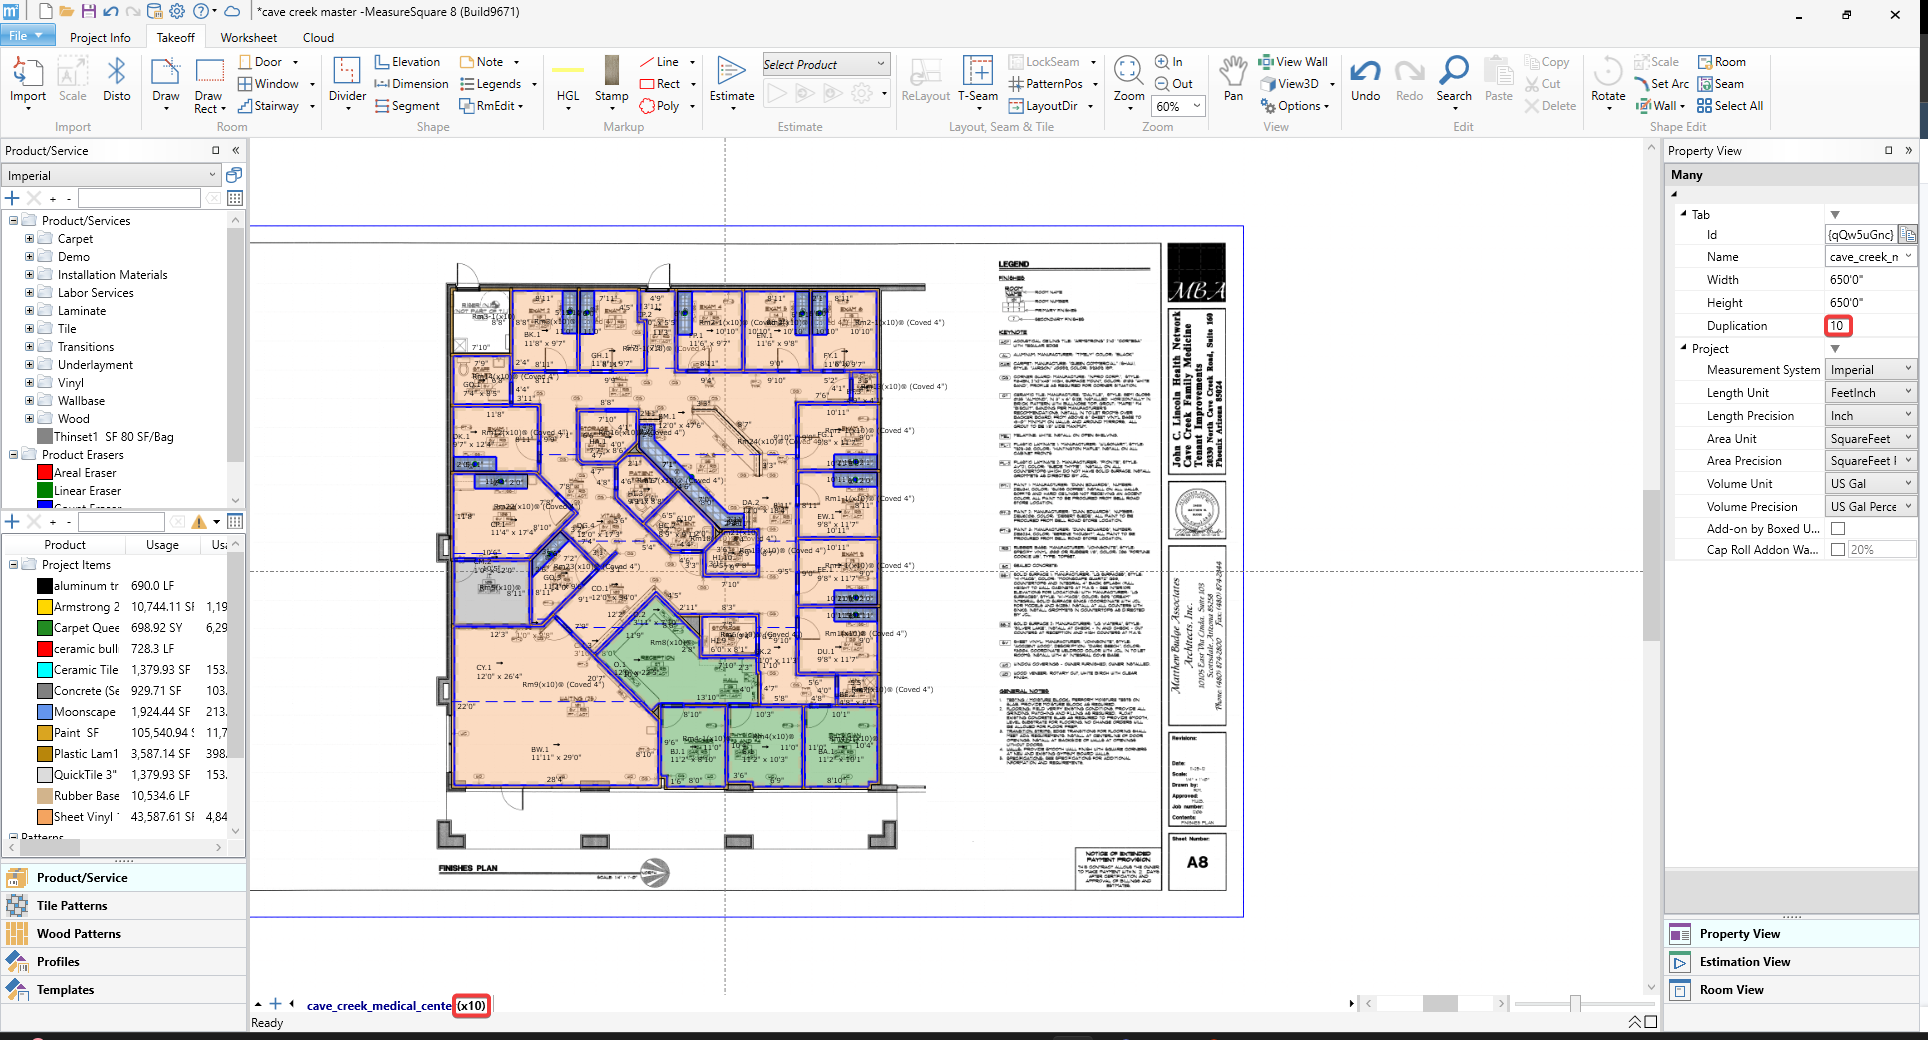Screen dimensions: 1928x1040
Task: Click the Zoom Out tool
Action: pyautogui.click(x=1174, y=84)
